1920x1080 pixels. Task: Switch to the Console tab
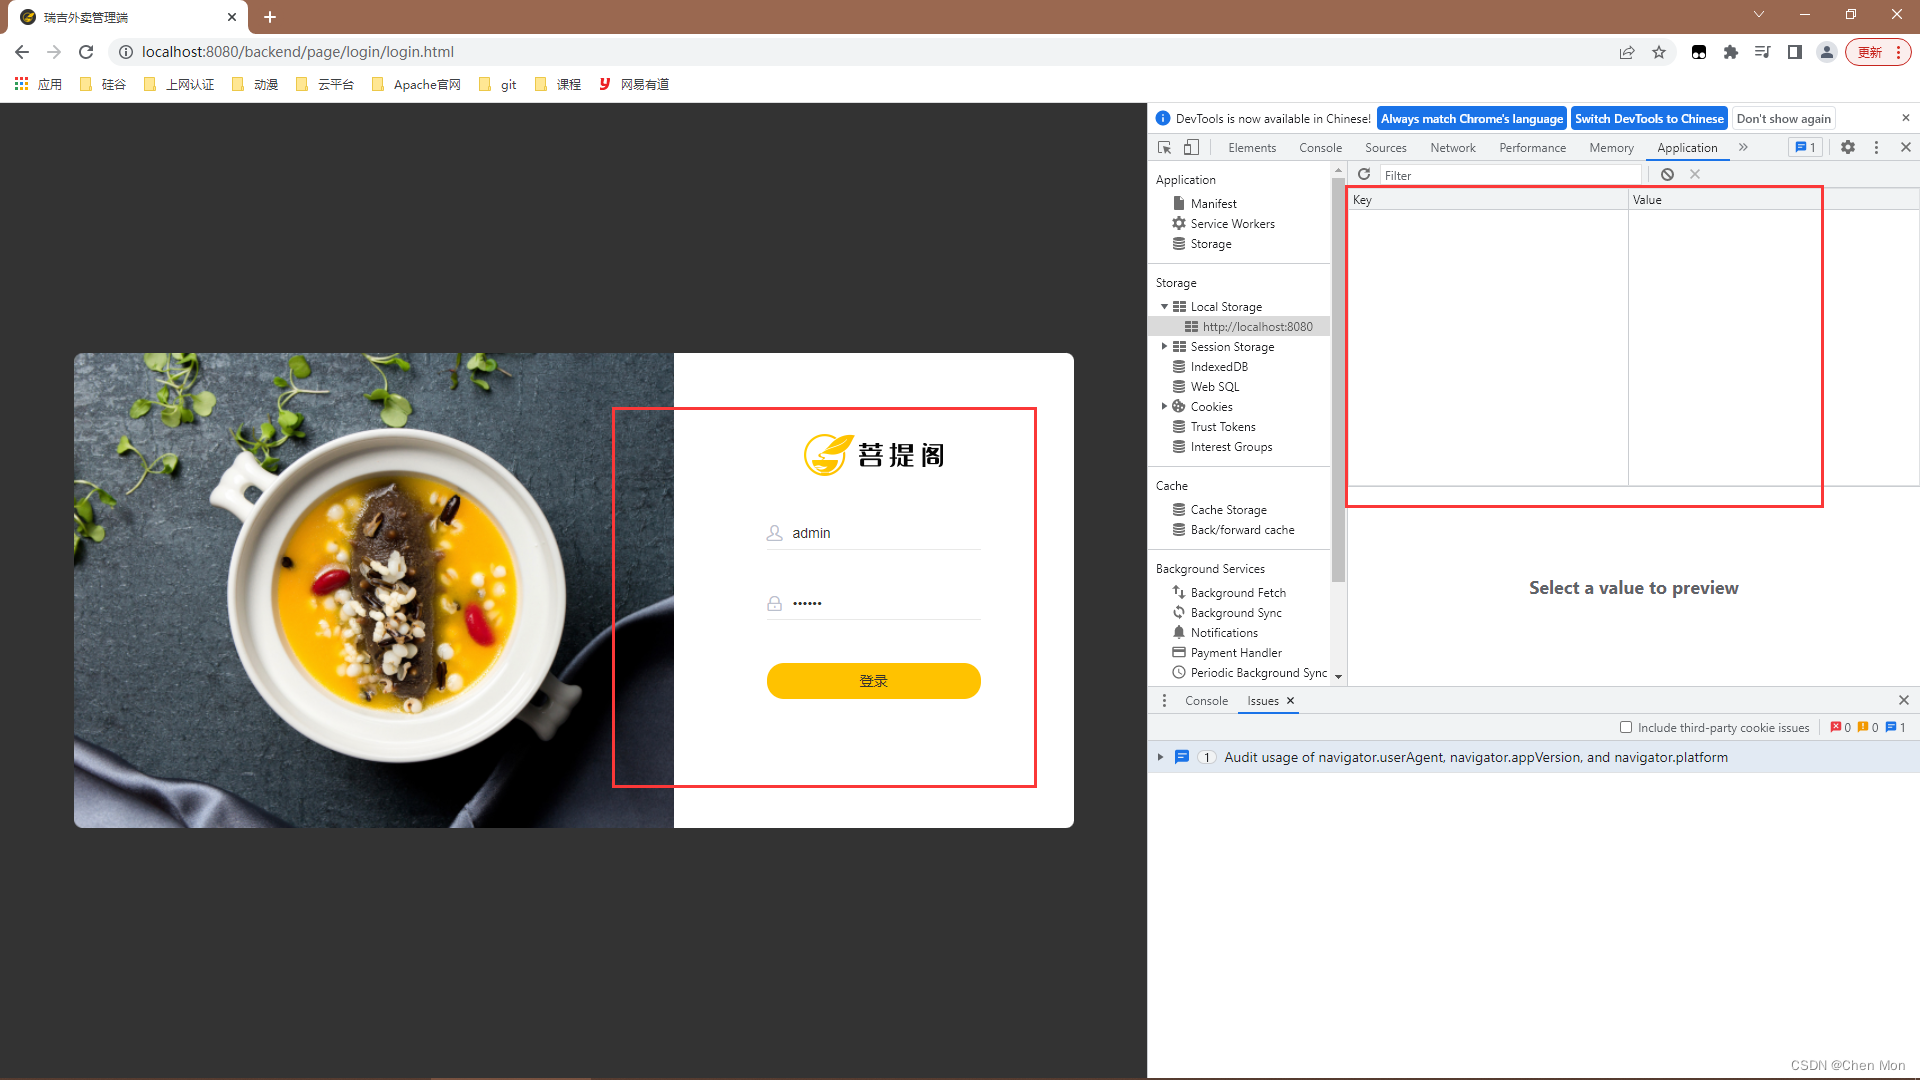(x=1320, y=146)
